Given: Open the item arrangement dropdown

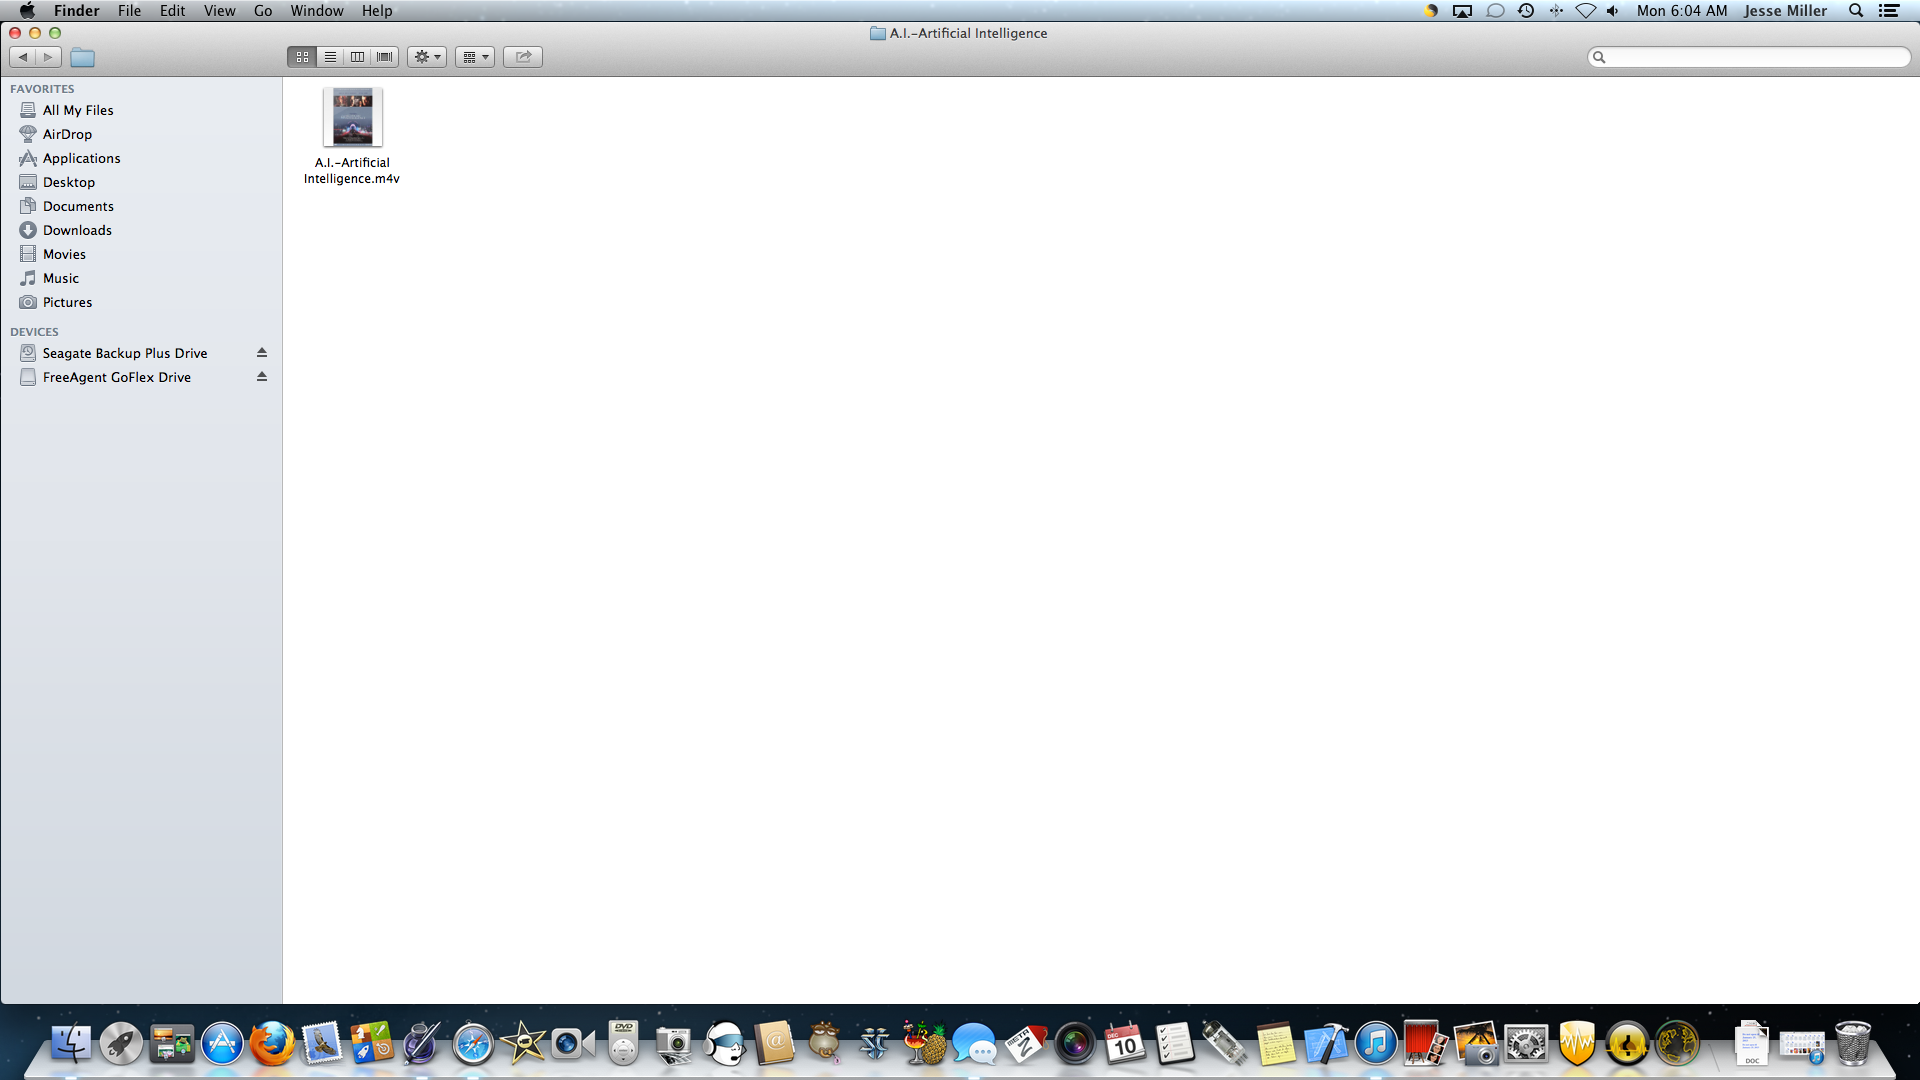Looking at the screenshot, I should click(475, 57).
